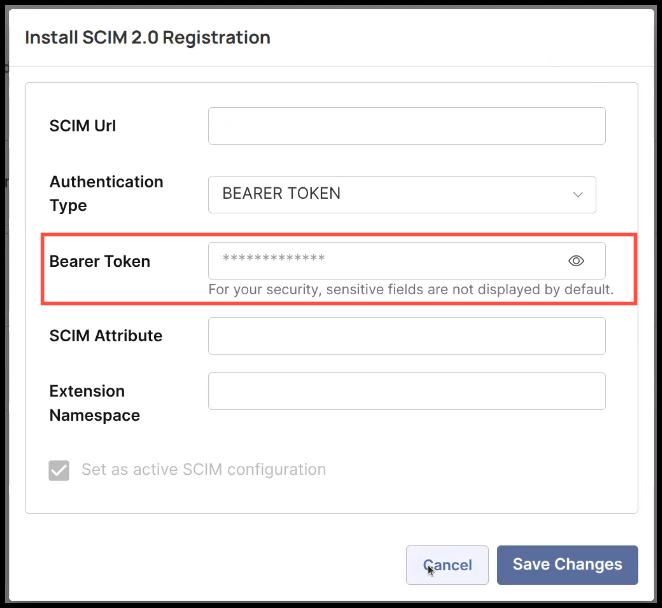Click the 'Set as active SCIM configuration' text
The height and width of the screenshot is (608, 662).
click(x=203, y=470)
